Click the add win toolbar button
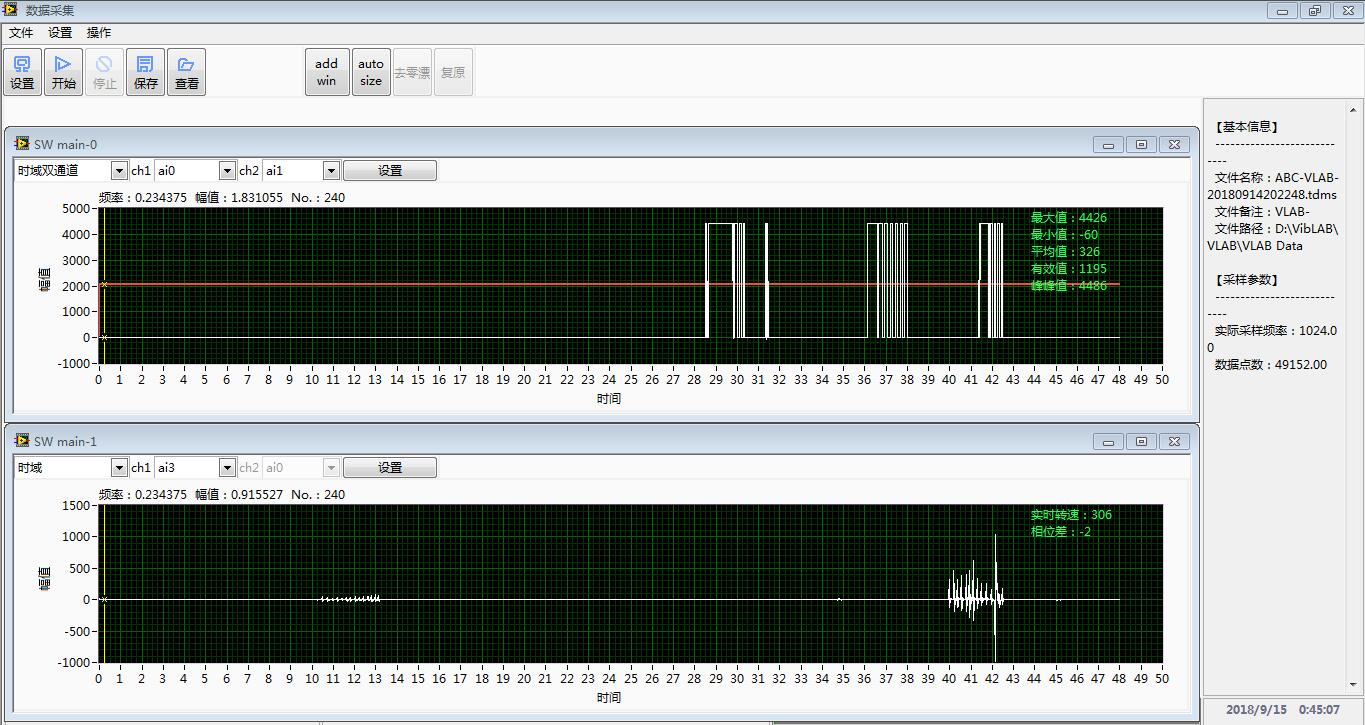Viewport: 1365px width, 725px height. point(327,72)
